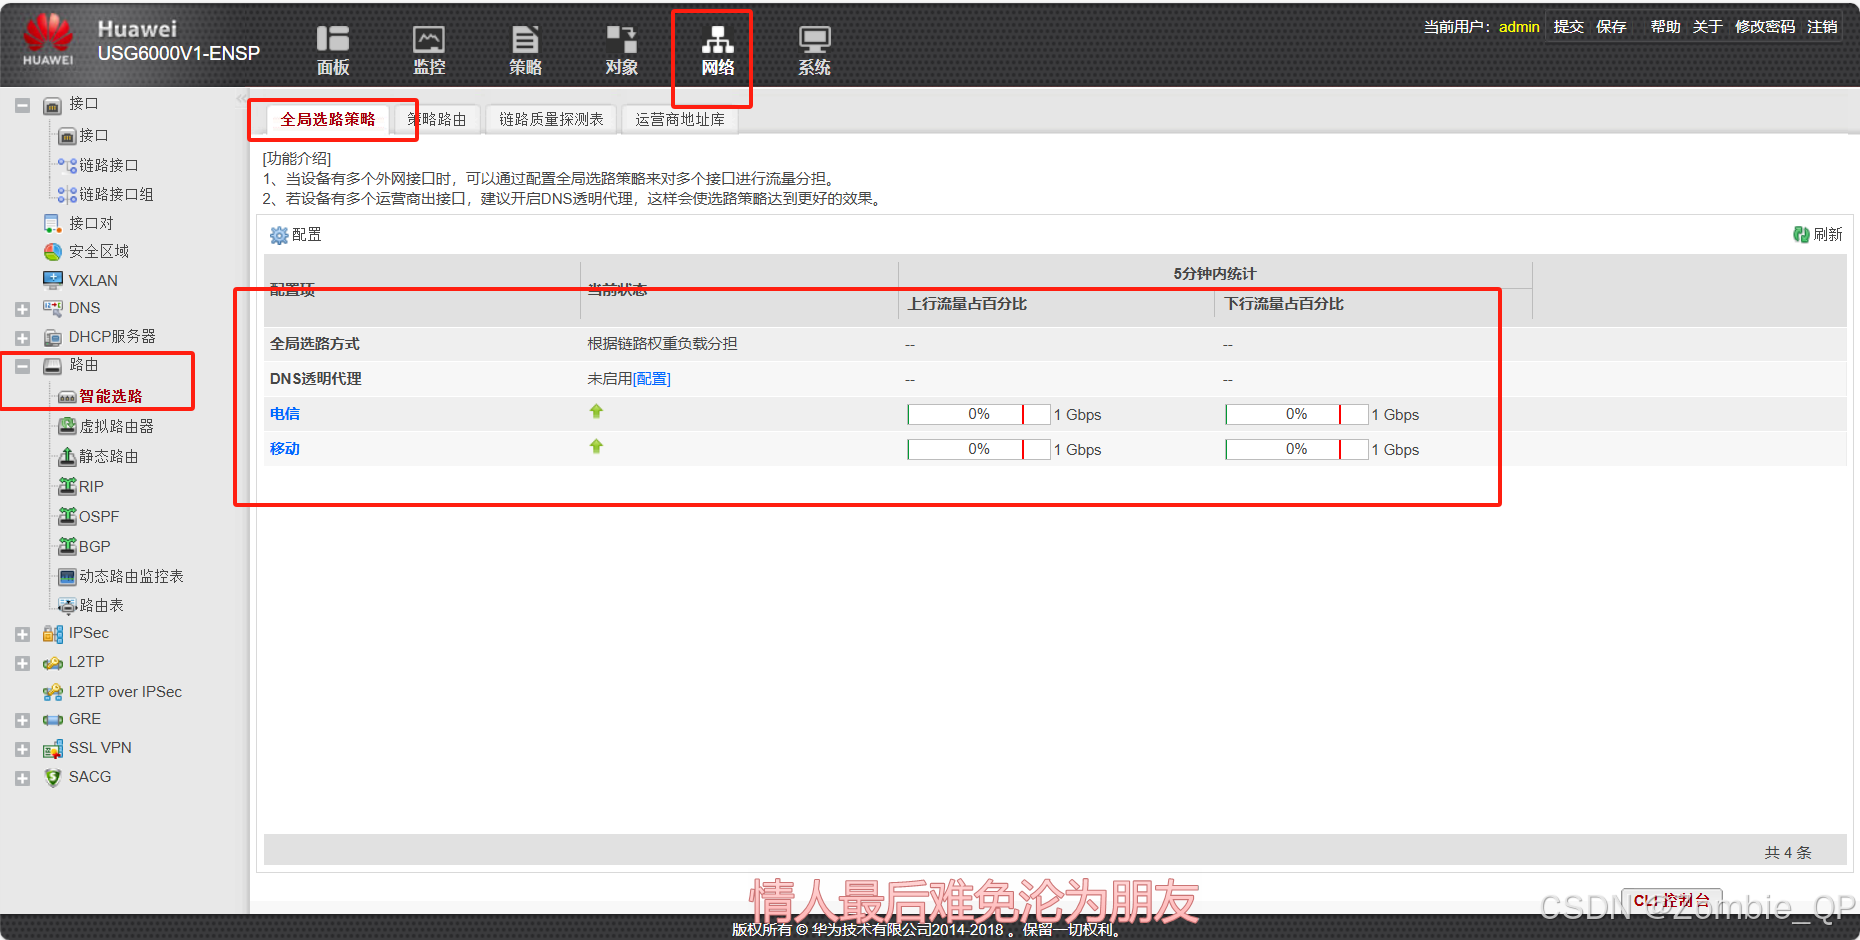1860x940 pixels.
Task: Switch to the 策略路由 tab
Action: 437,119
